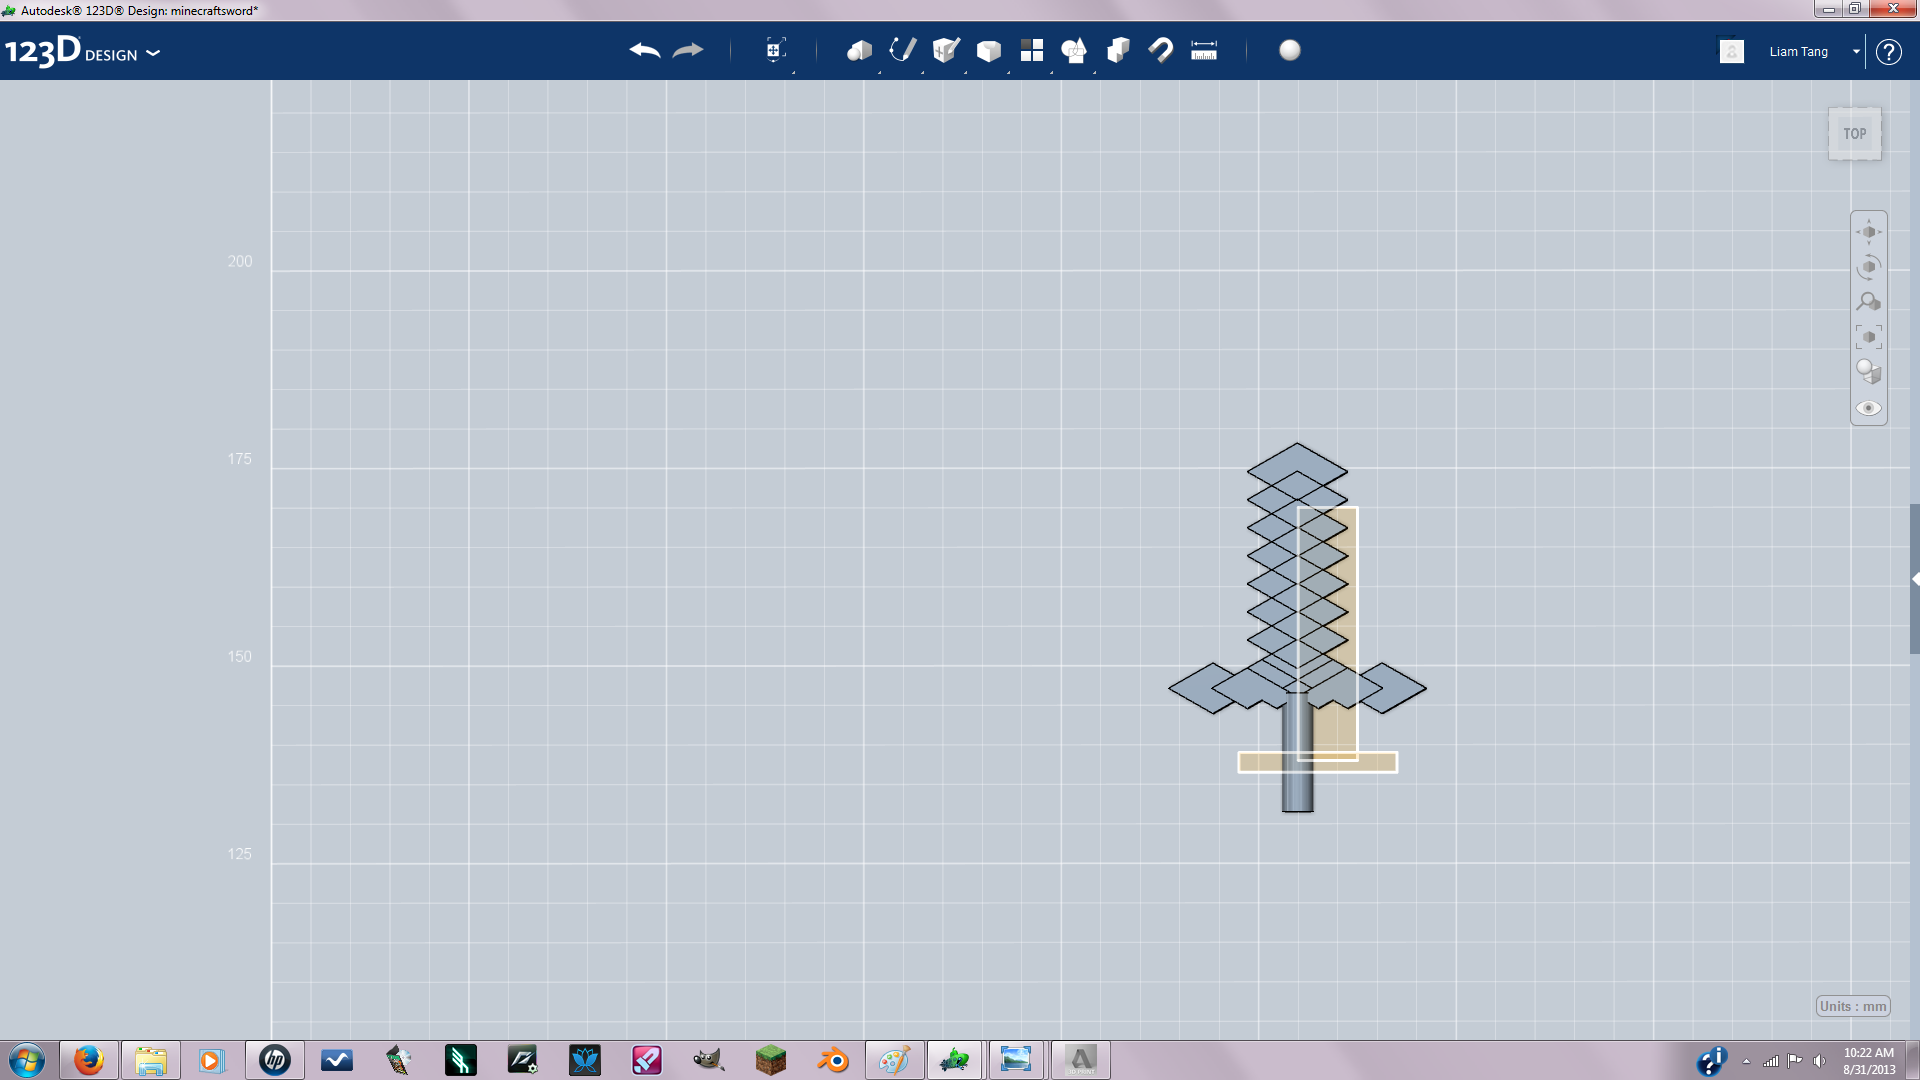
Task: Open Windows Explorer from the taskbar
Action: coord(150,1060)
